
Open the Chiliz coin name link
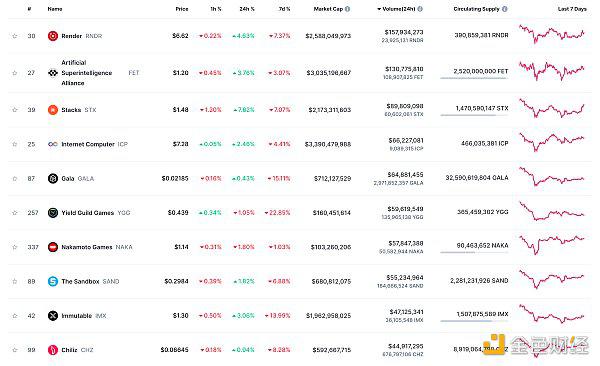point(69,350)
